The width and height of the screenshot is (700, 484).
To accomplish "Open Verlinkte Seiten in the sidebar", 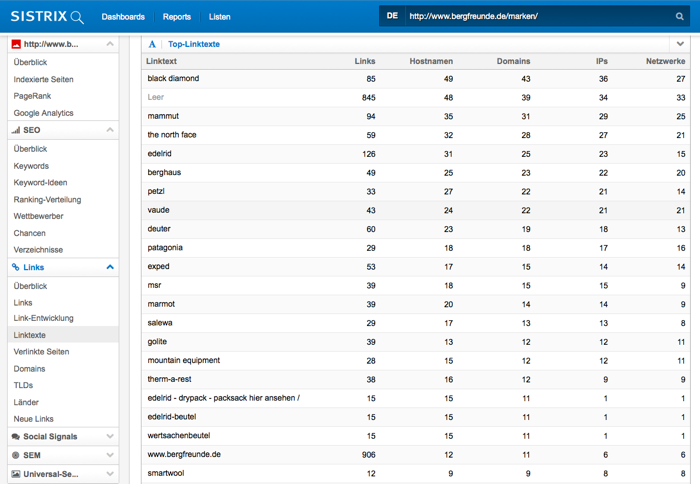I will pyautogui.click(x=41, y=352).
